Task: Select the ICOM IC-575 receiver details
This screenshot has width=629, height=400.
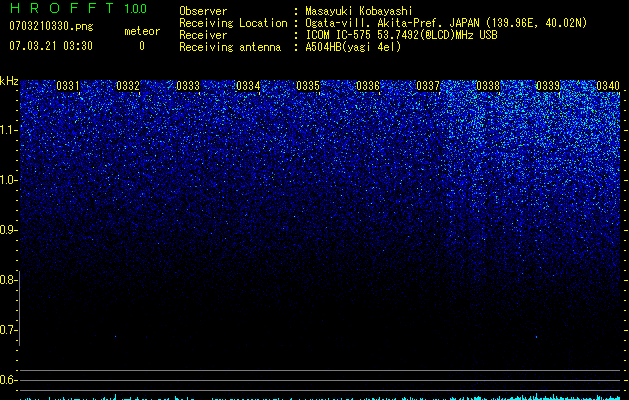Action: tap(401, 35)
